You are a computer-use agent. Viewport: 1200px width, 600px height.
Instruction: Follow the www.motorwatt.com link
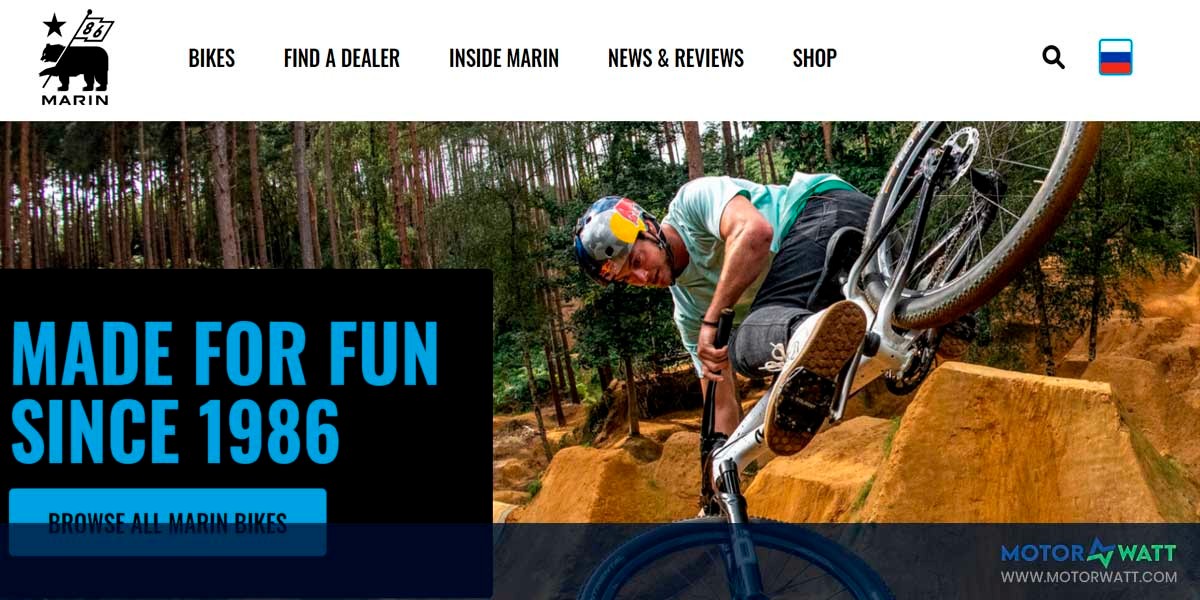(x=1089, y=577)
